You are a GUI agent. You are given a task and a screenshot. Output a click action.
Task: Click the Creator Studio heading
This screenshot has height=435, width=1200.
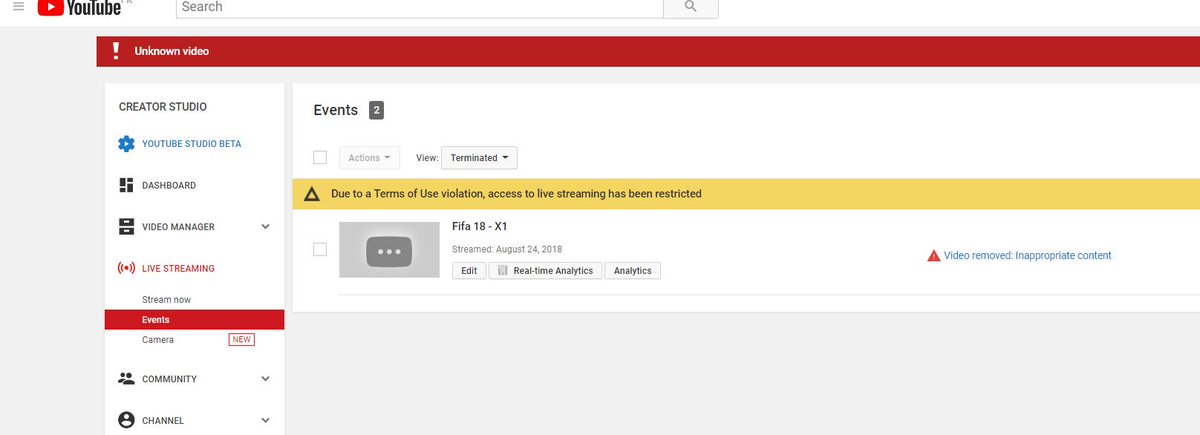[163, 107]
